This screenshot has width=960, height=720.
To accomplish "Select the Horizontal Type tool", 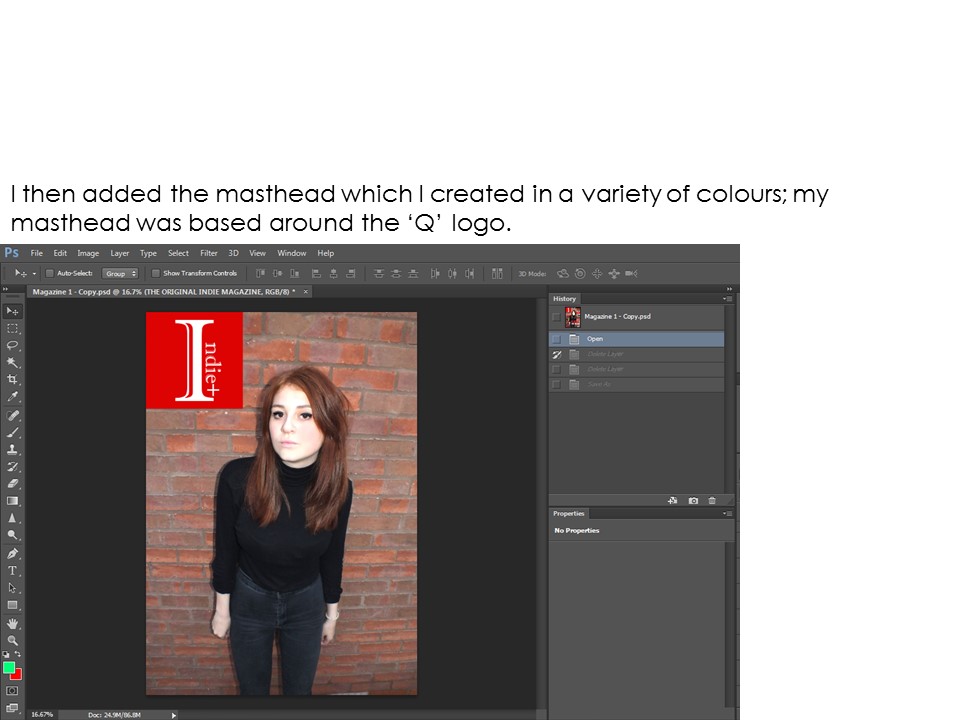I will (x=12, y=571).
